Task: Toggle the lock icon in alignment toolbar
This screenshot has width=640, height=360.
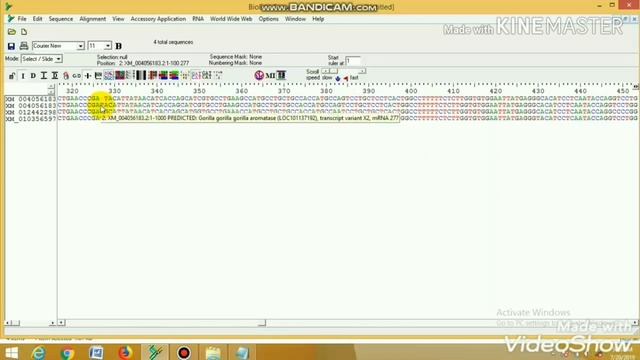Action: click(12, 76)
